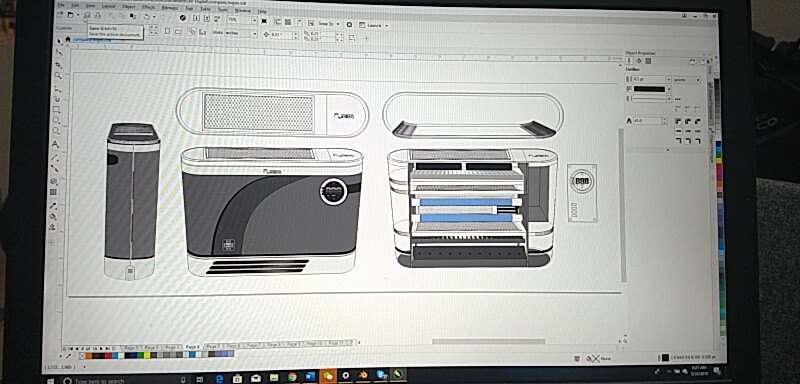Select outside outline position option
This screenshot has height=384, width=800.
(x=679, y=141)
